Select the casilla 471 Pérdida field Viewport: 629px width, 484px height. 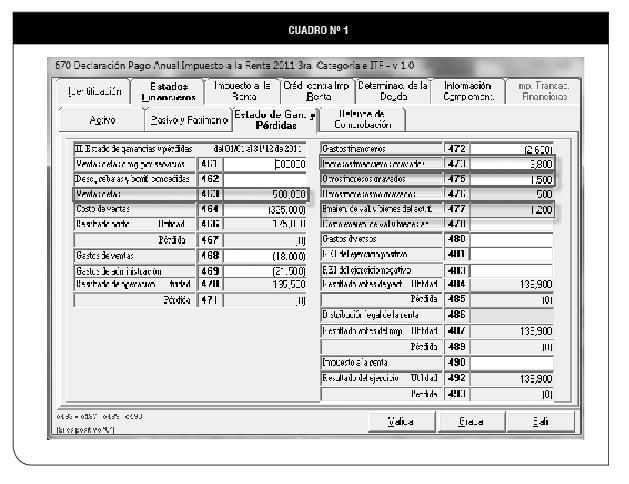click(265, 300)
